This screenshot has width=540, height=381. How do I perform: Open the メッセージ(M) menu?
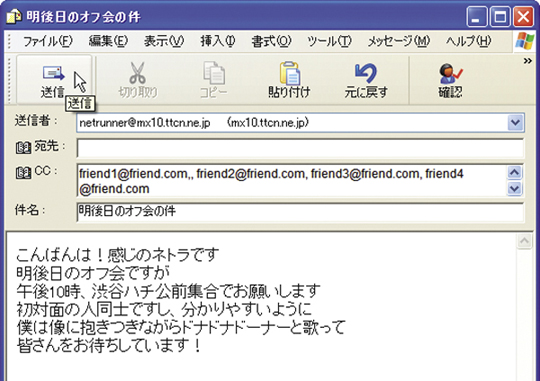point(398,41)
